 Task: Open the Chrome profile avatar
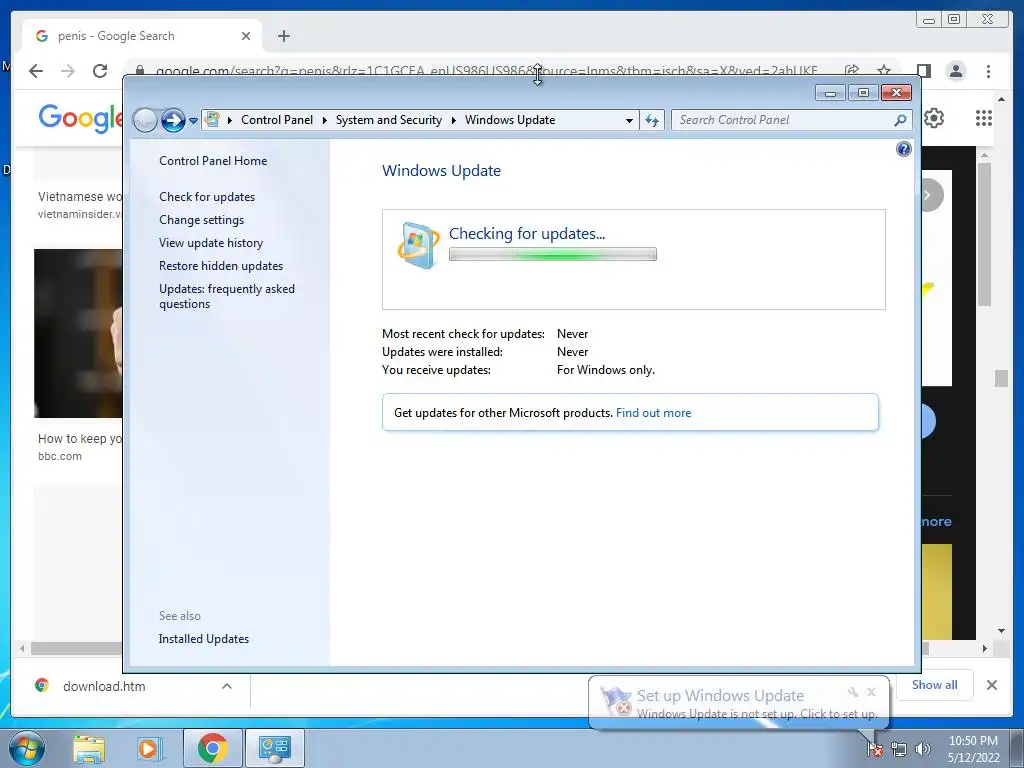click(x=955, y=71)
